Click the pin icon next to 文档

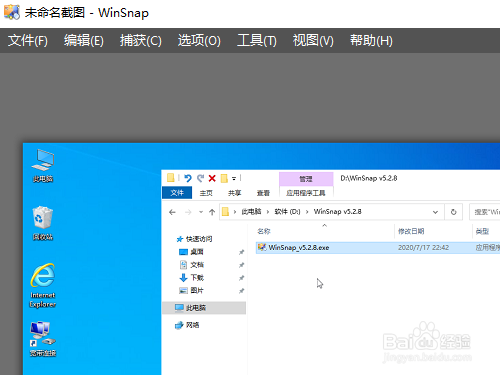click(241, 265)
